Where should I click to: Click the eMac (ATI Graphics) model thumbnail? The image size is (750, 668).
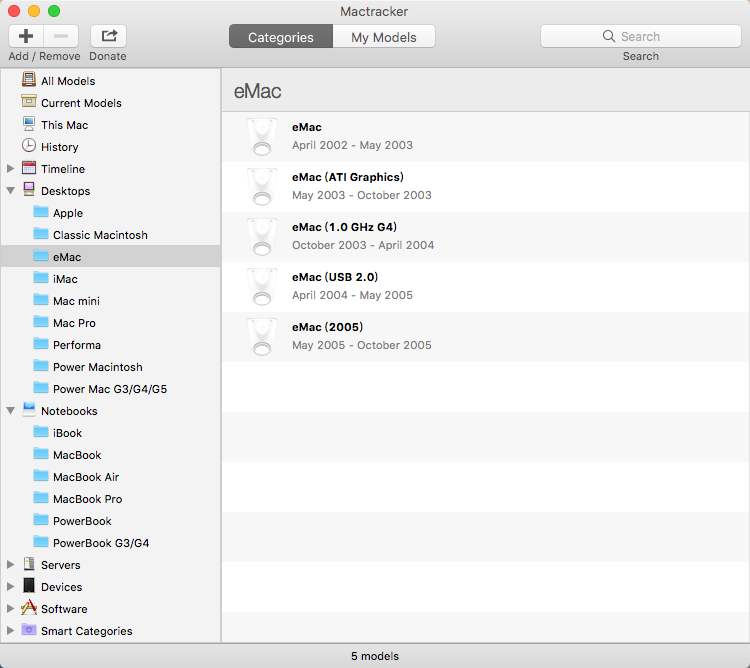pos(262,187)
